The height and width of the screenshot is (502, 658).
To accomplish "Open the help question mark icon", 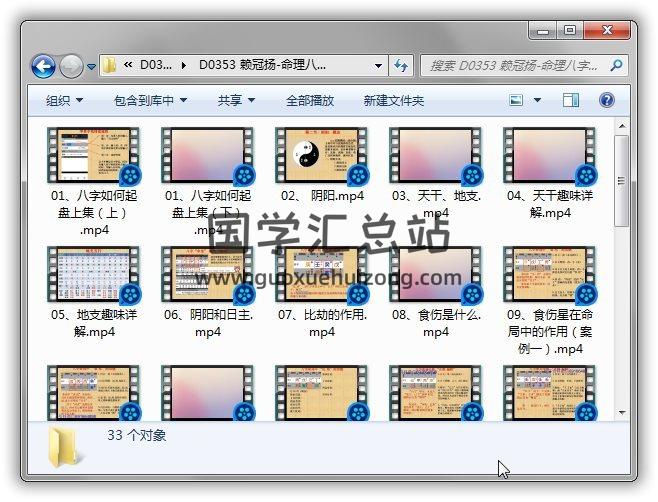I will (x=606, y=100).
